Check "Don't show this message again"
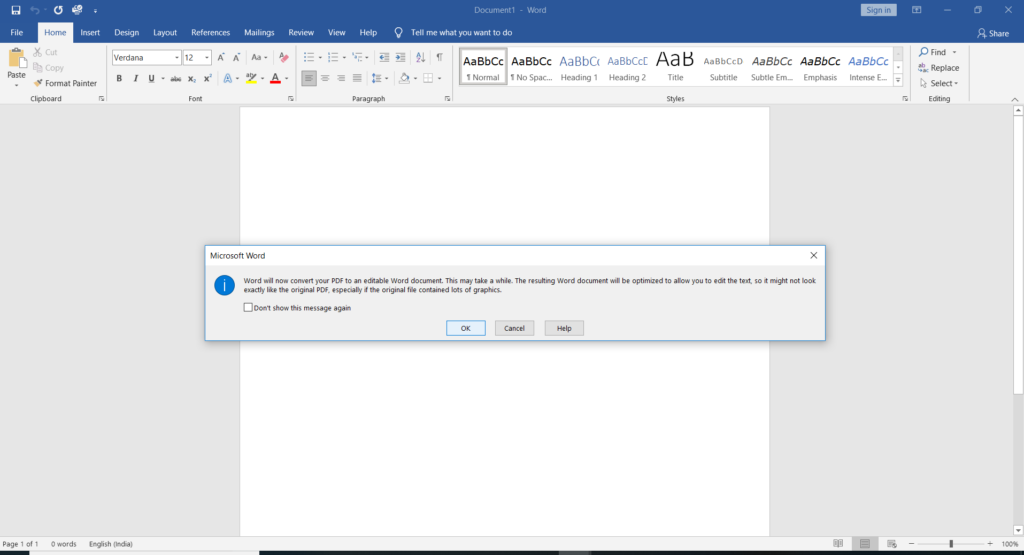 coord(249,308)
